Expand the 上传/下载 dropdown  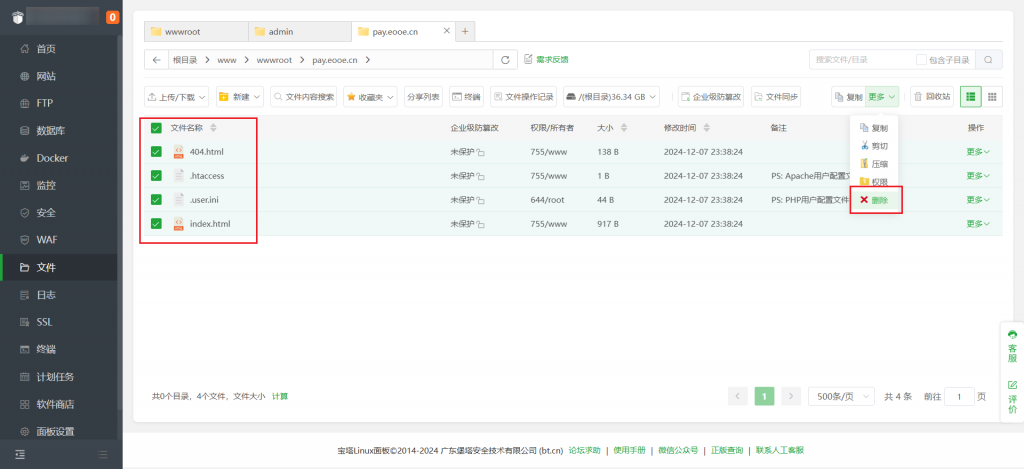177,97
